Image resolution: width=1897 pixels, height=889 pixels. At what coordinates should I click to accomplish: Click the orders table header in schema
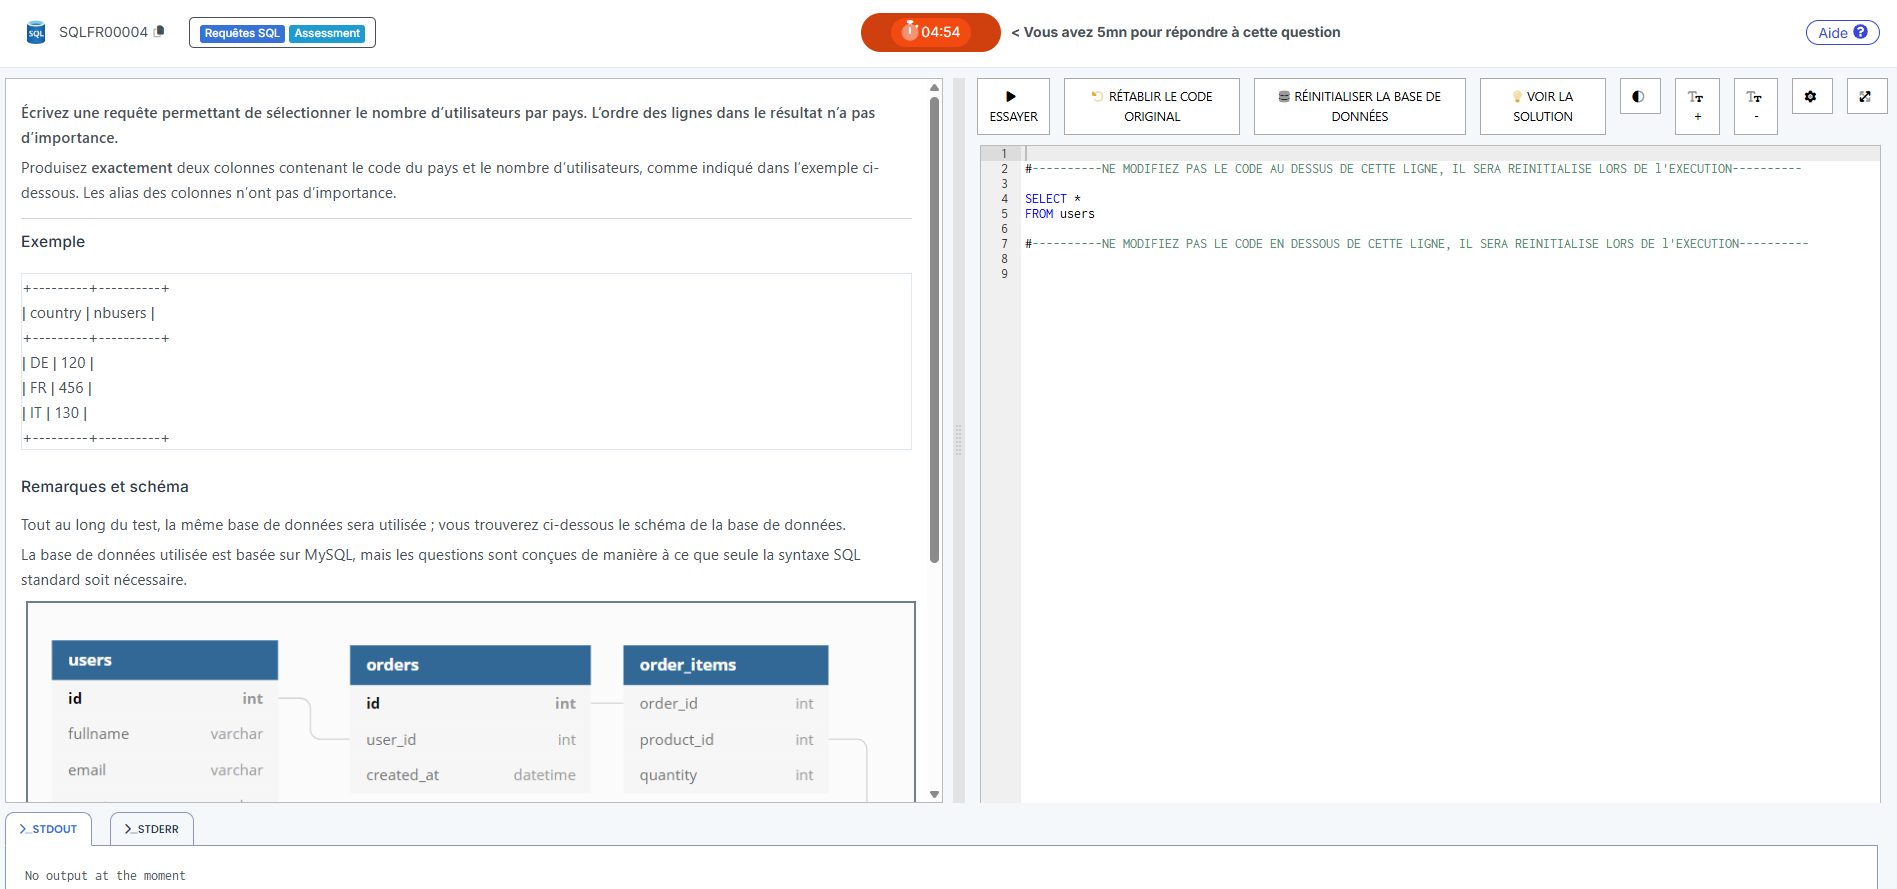click(470, 665)
